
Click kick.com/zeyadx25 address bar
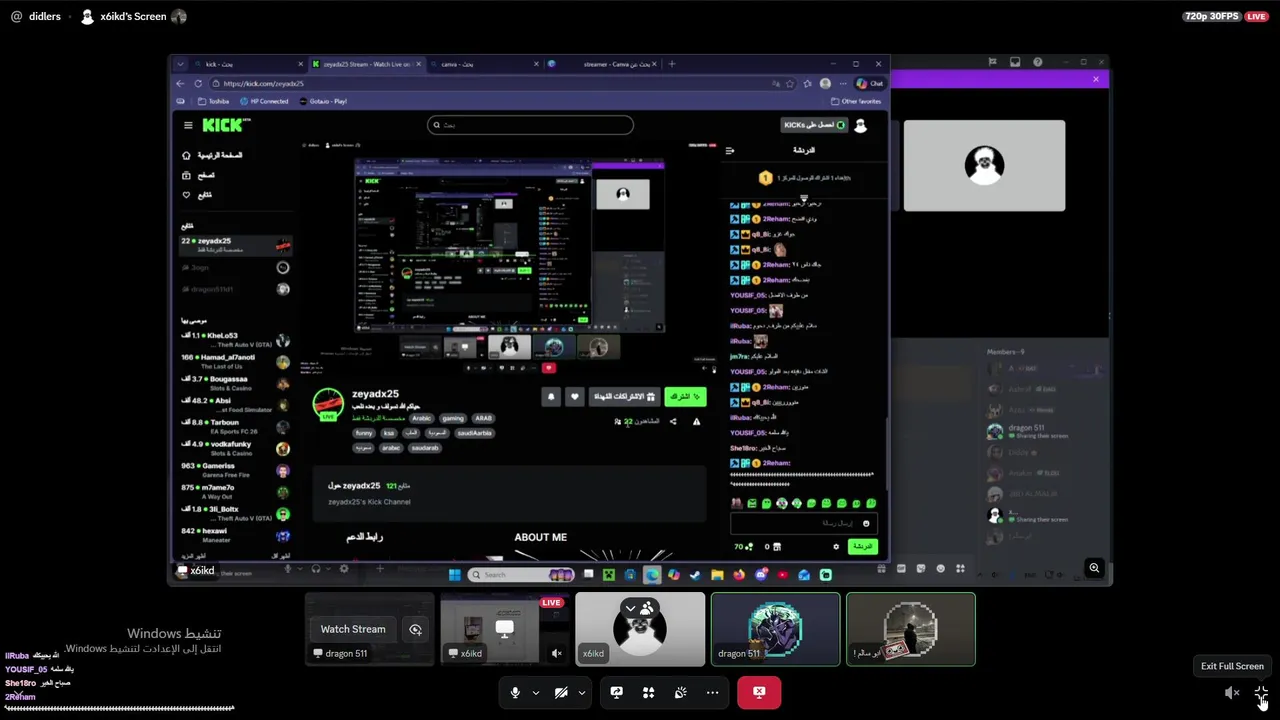pos(490,84)
